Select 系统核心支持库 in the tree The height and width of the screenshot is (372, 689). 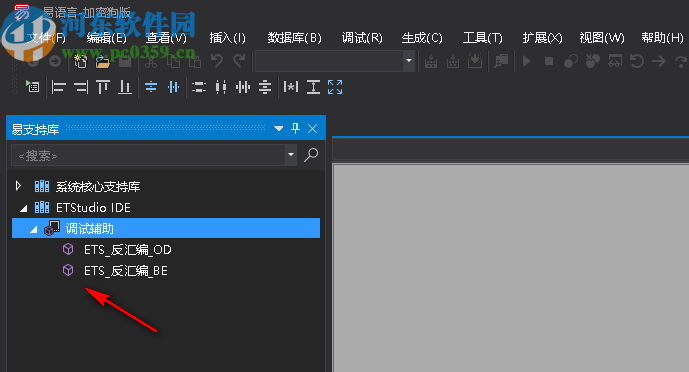98,187
